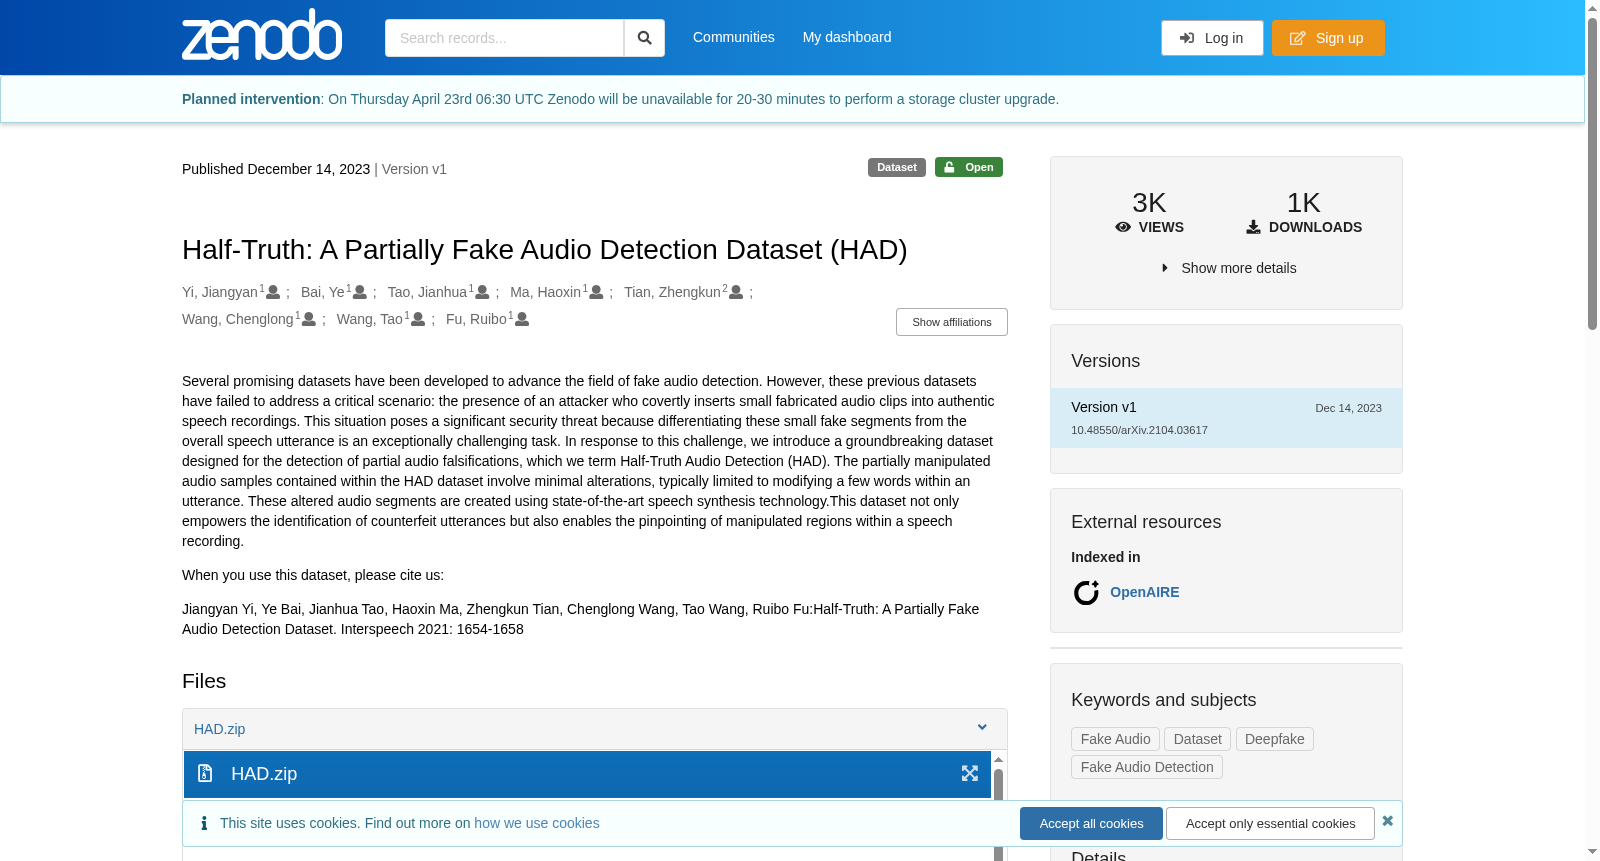This screenshot has height=861, width=1600.
Task: Click the OpenAIRE logo icon
Action: coord(1086,593)
